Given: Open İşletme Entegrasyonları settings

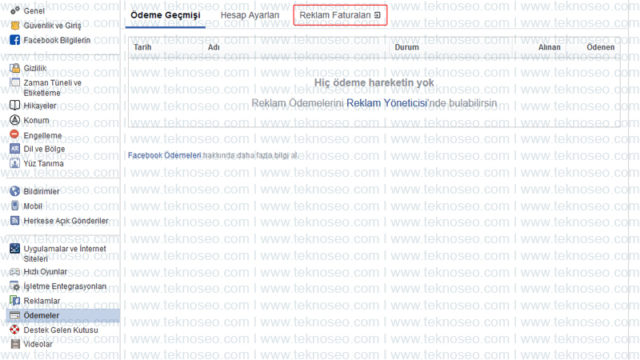Looking at the screenshot, I should [65, 287].
